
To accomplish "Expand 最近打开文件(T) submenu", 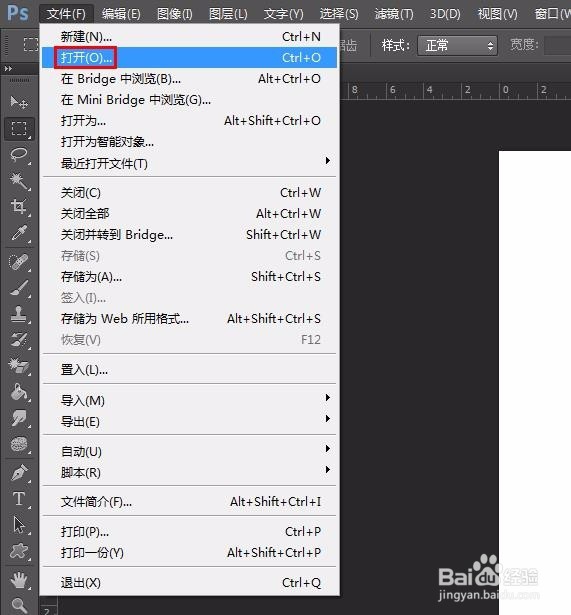I will point(190,163).
